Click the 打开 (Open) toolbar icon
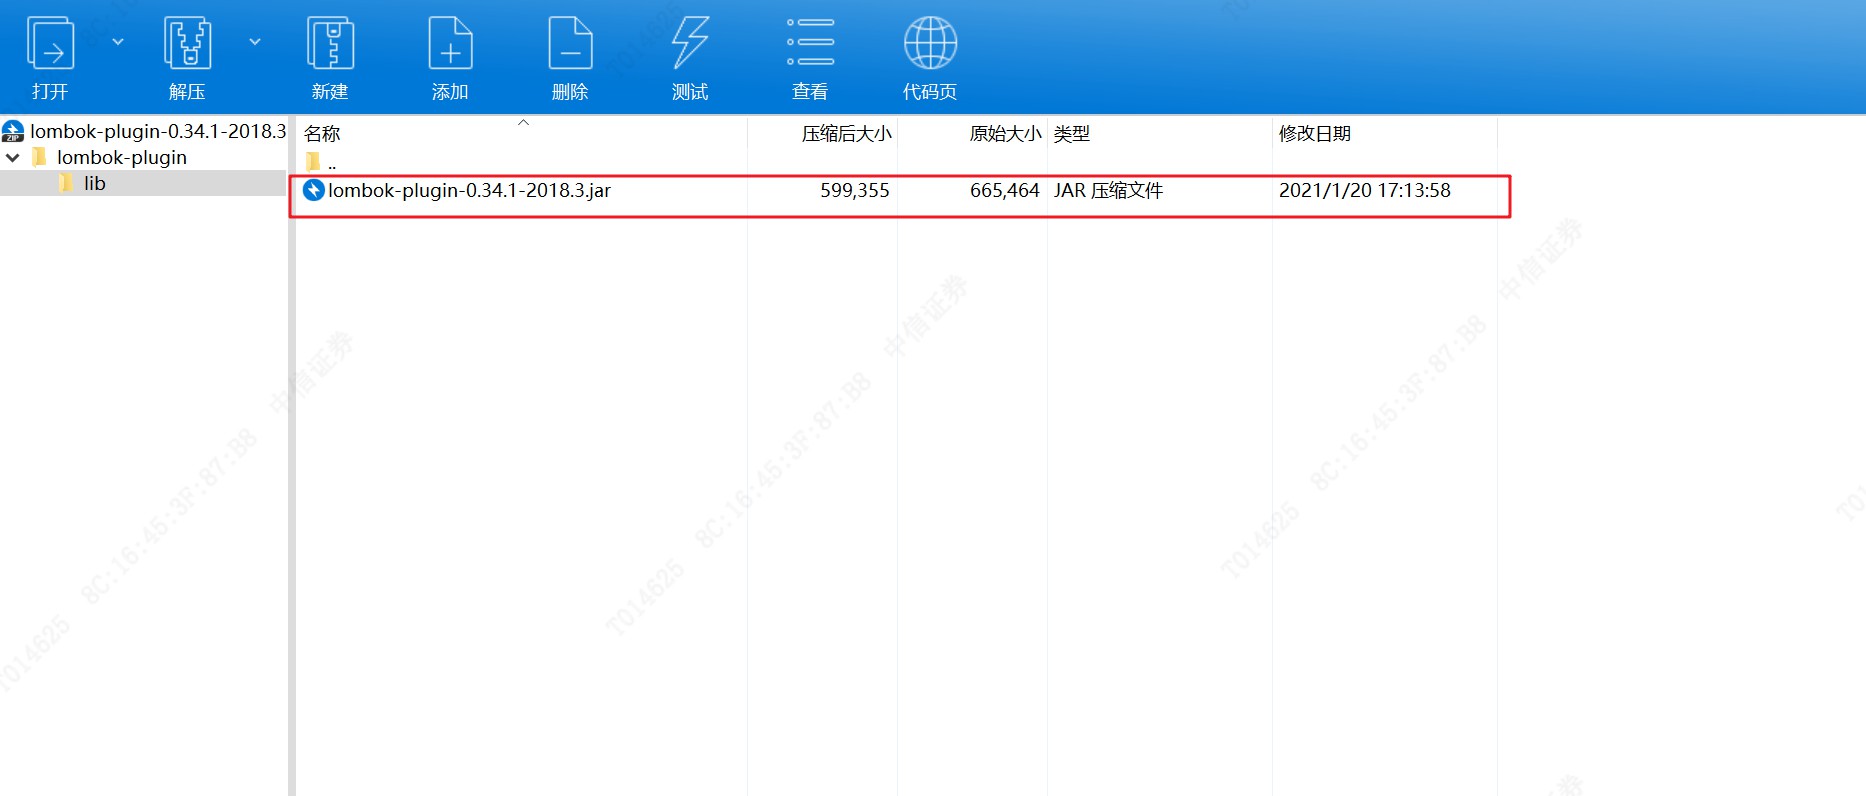The image size is (1866, 796). pos(50,43)
